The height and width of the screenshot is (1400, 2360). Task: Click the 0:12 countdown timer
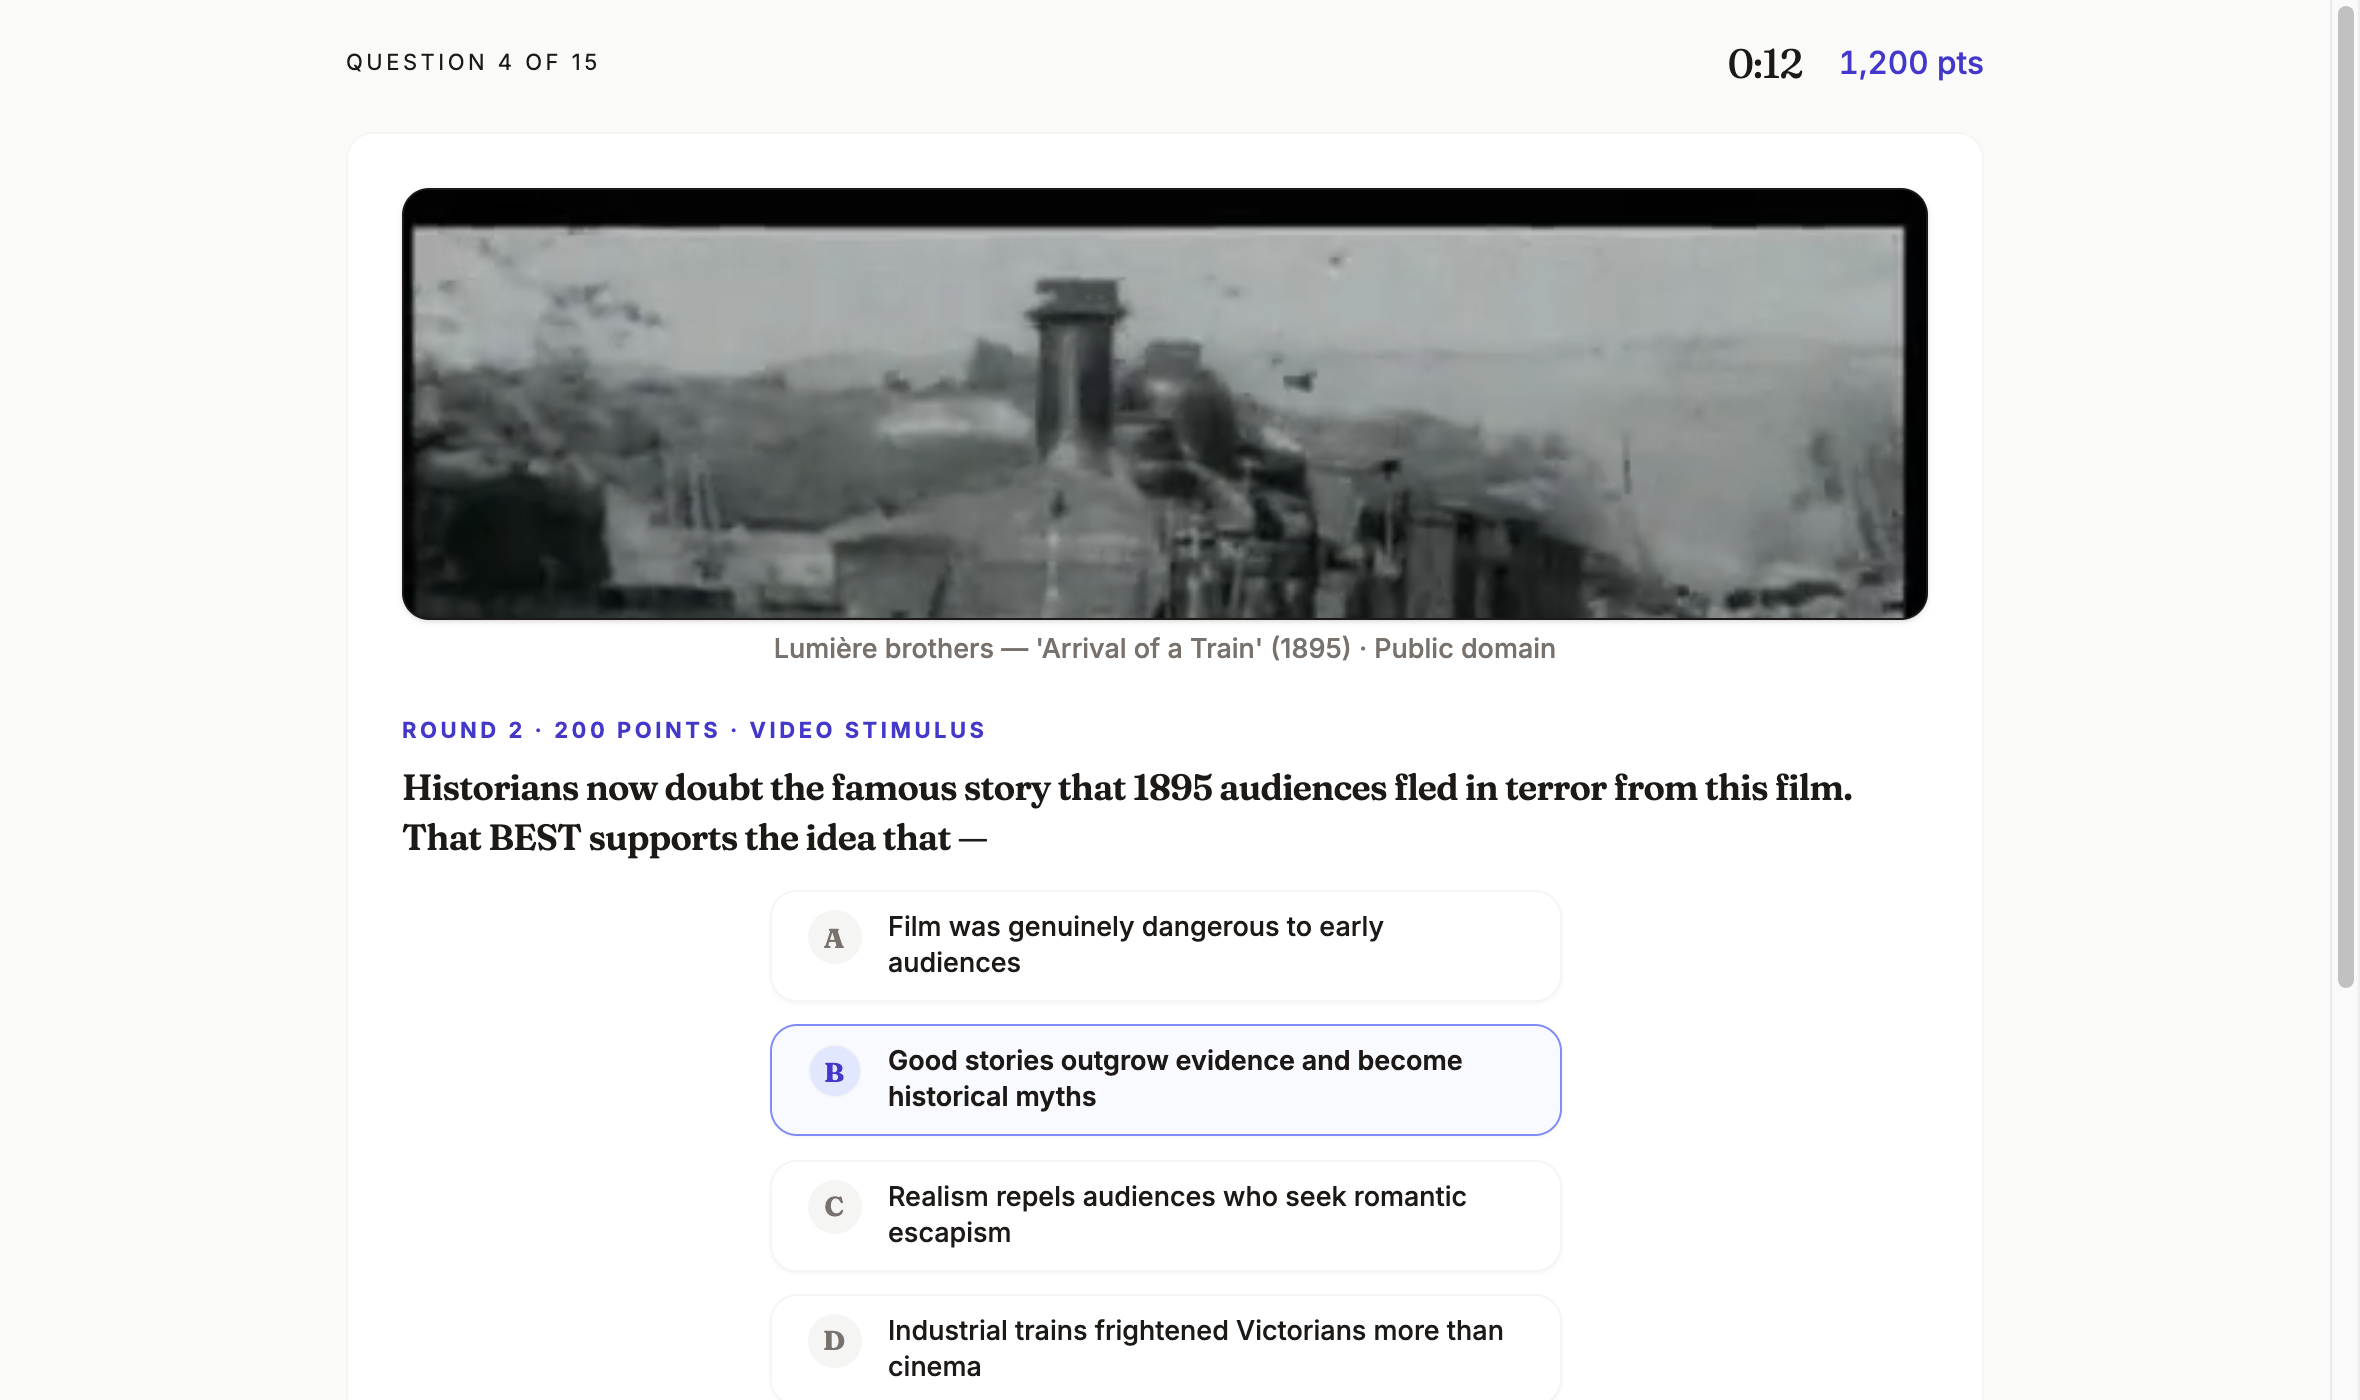pos(1765,64)
